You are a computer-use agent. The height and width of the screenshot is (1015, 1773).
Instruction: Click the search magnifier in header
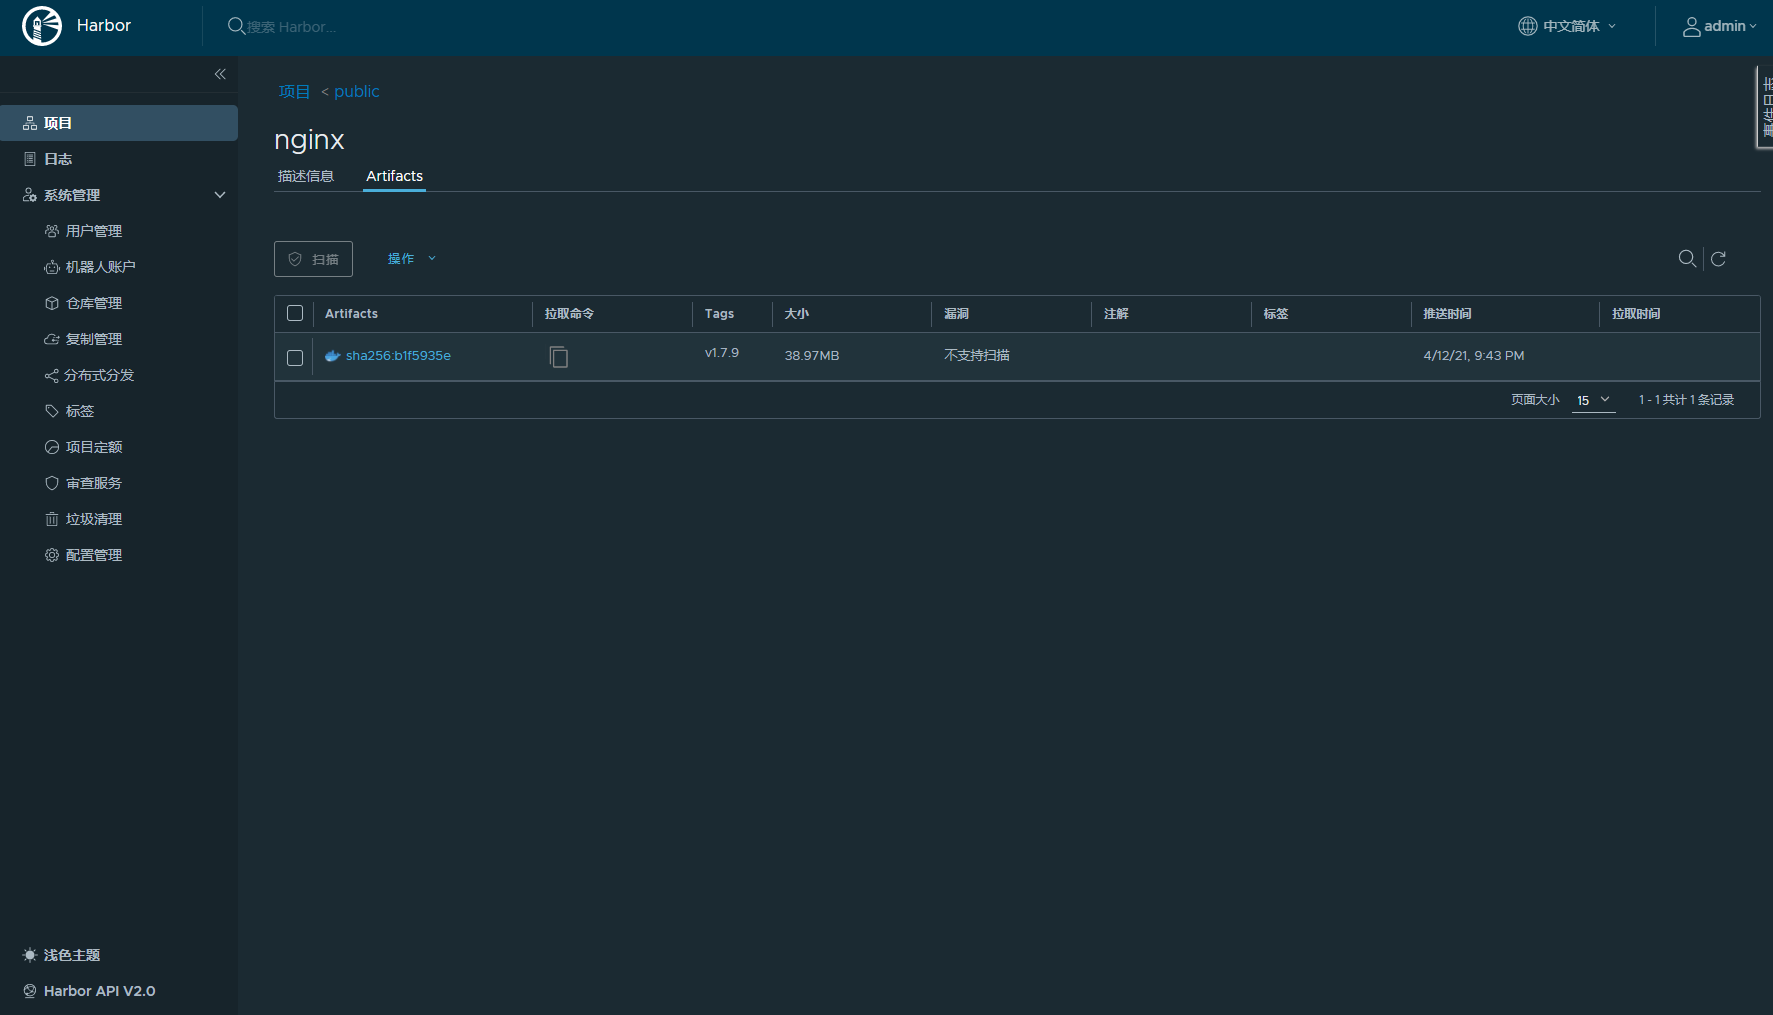point(236,26)
